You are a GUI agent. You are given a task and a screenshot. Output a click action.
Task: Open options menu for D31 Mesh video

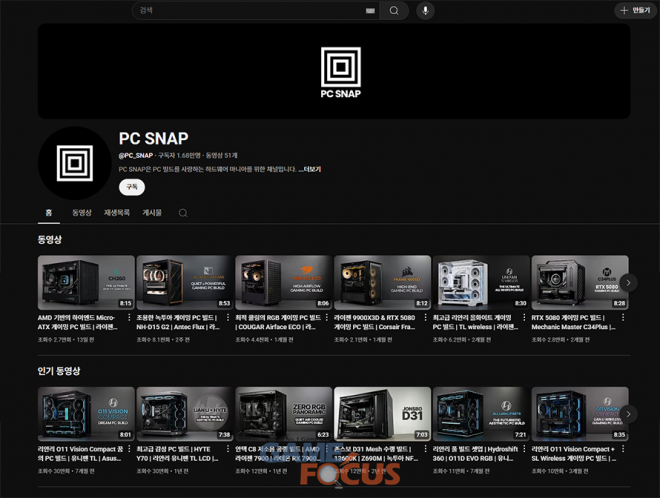click(x=426, y=449)
